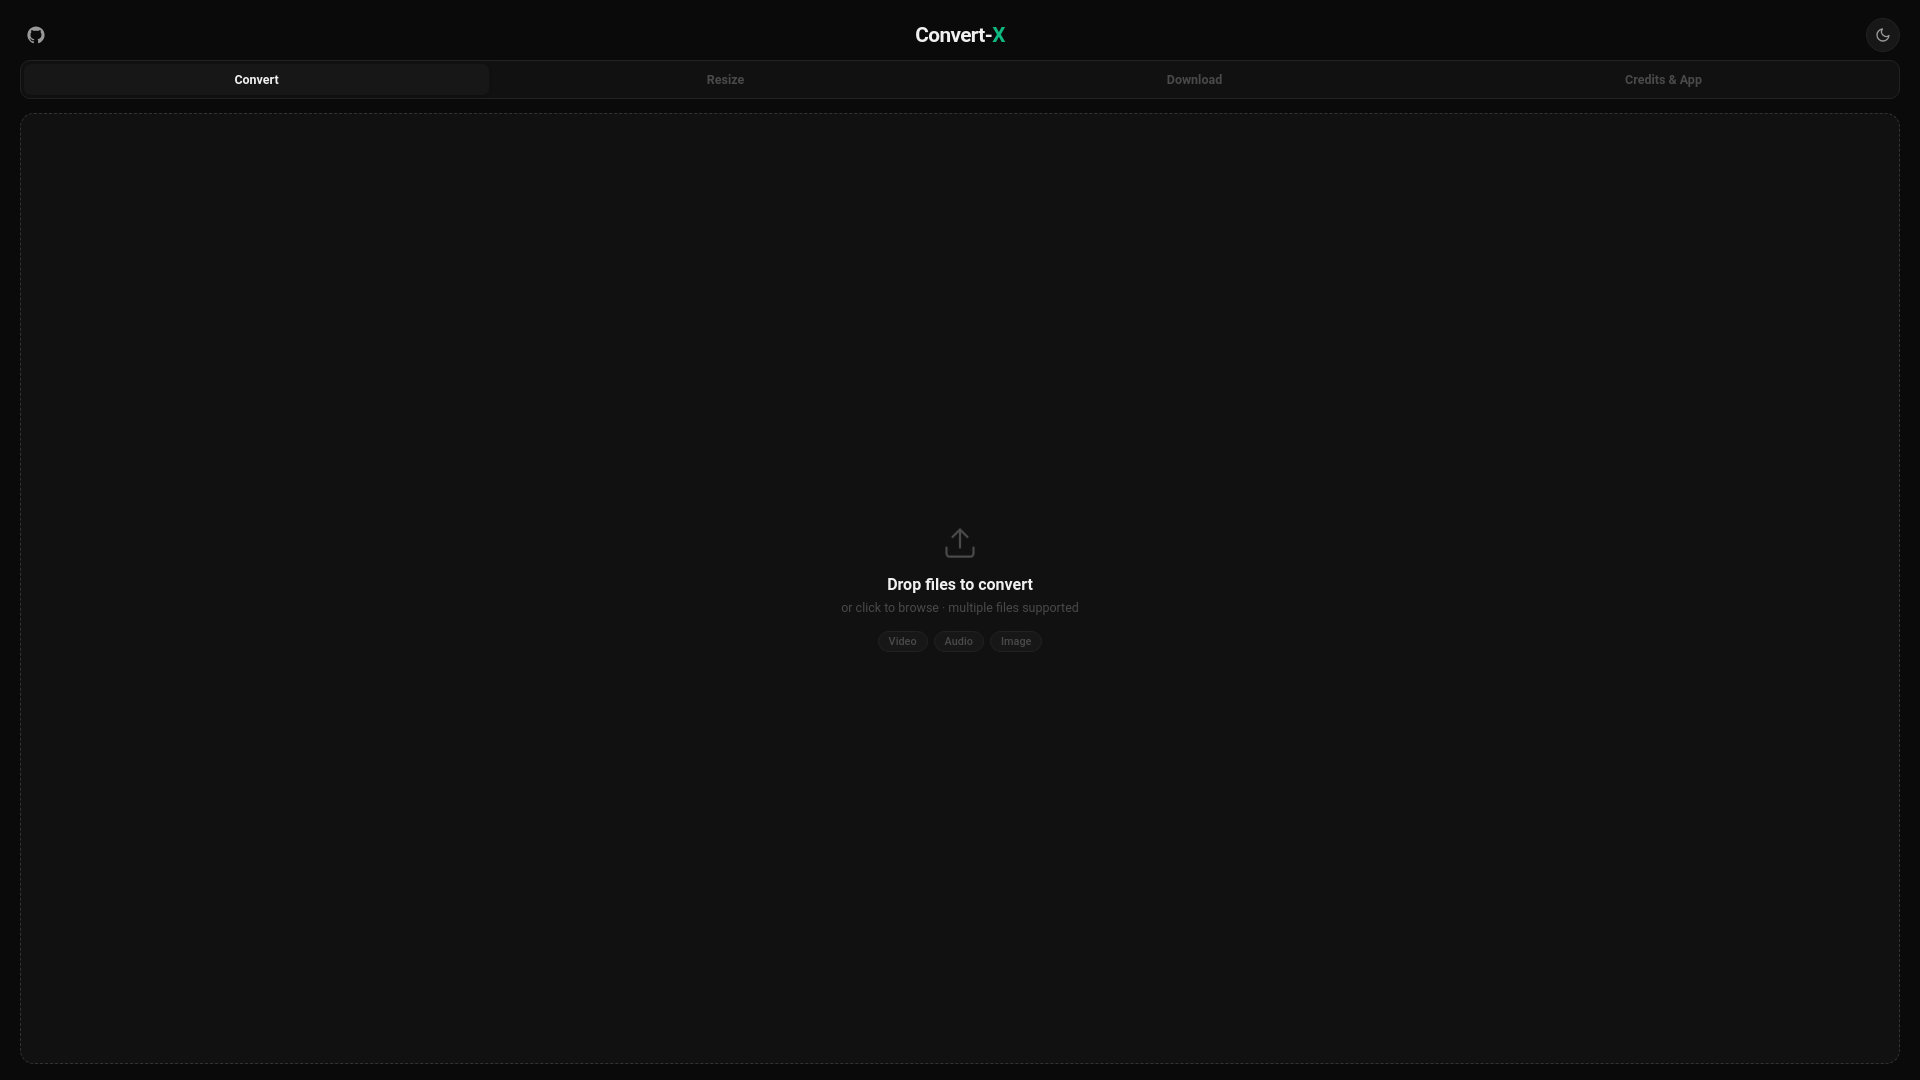Viewport: 1920px width, 1080px height.
Task: Switch to the Resize tab
Action: coord(725,80)
